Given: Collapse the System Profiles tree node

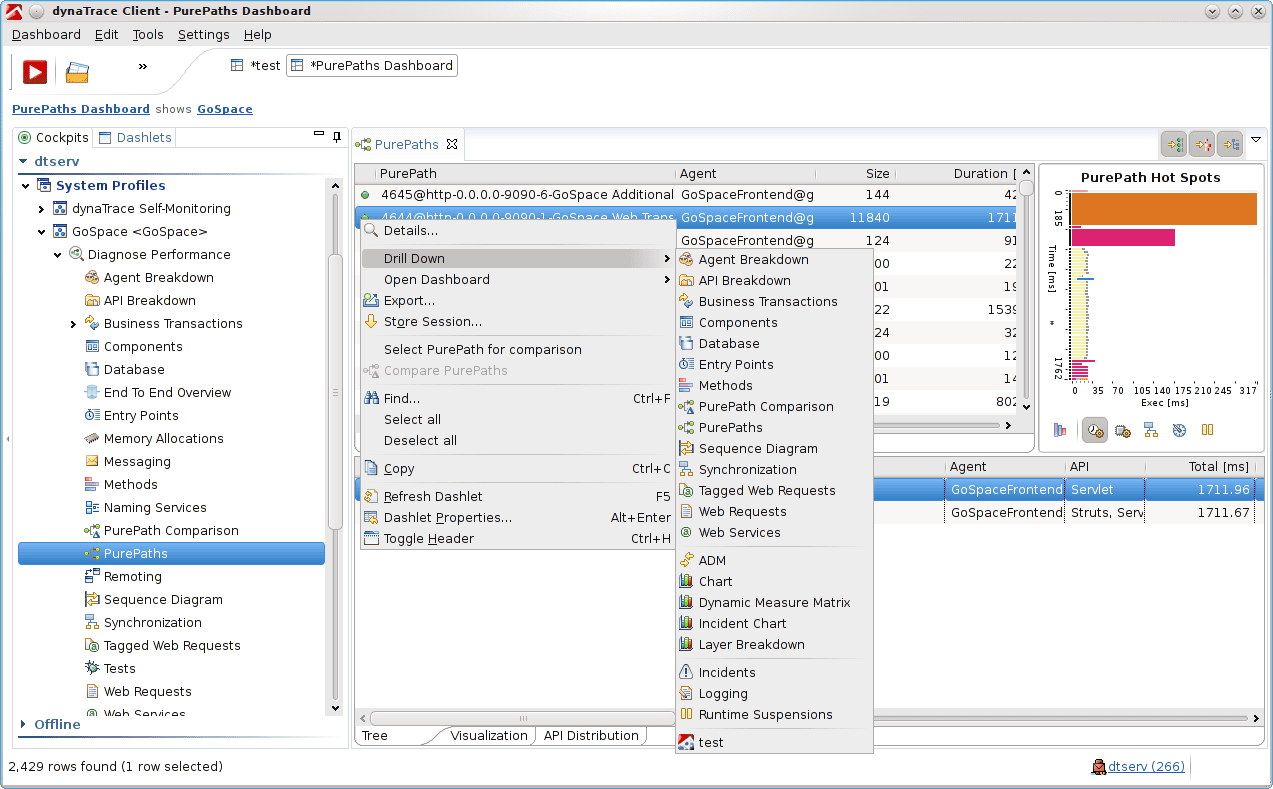Looking at the screenshot, I should [x=26, y=185].
